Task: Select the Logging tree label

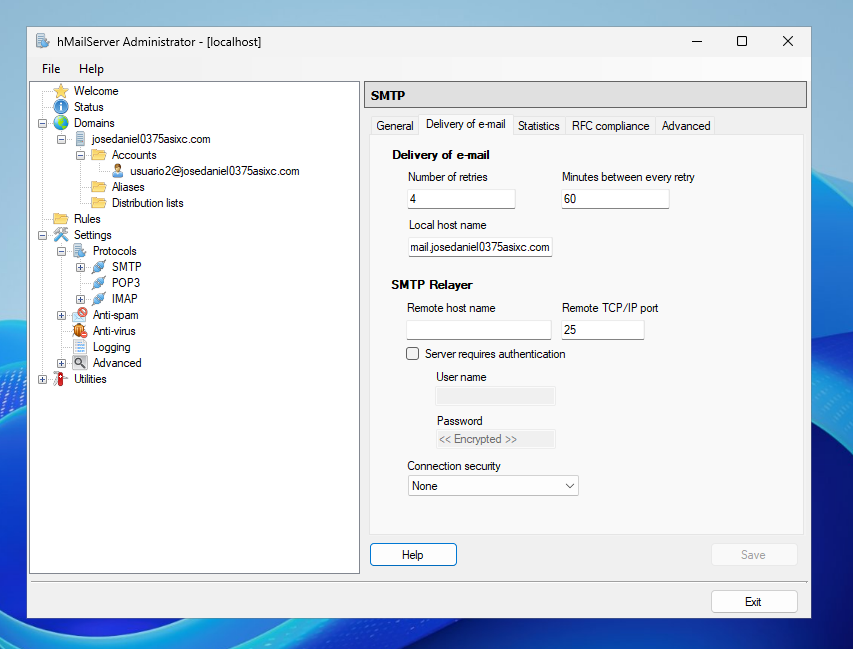Action: point(112,347)
